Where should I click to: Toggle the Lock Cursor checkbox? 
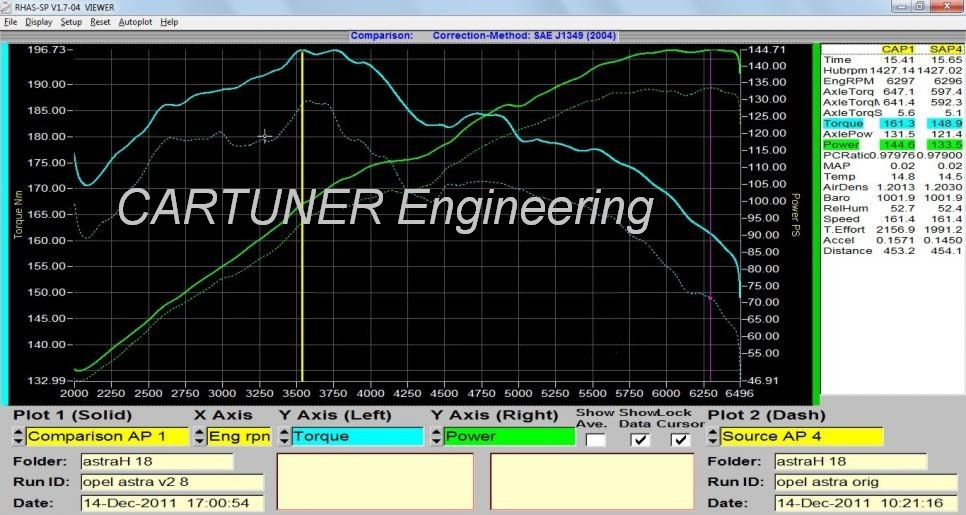point(681,440)
